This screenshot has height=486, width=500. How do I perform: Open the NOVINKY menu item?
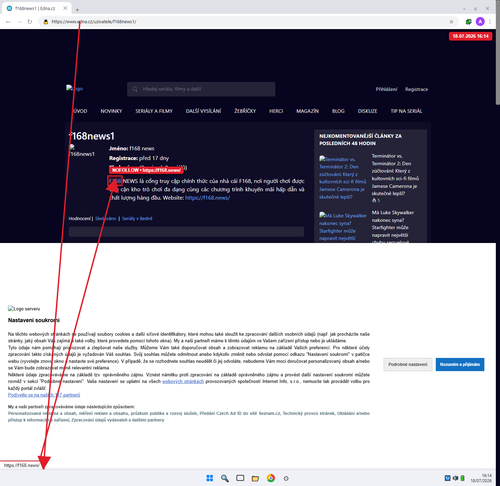111,111
